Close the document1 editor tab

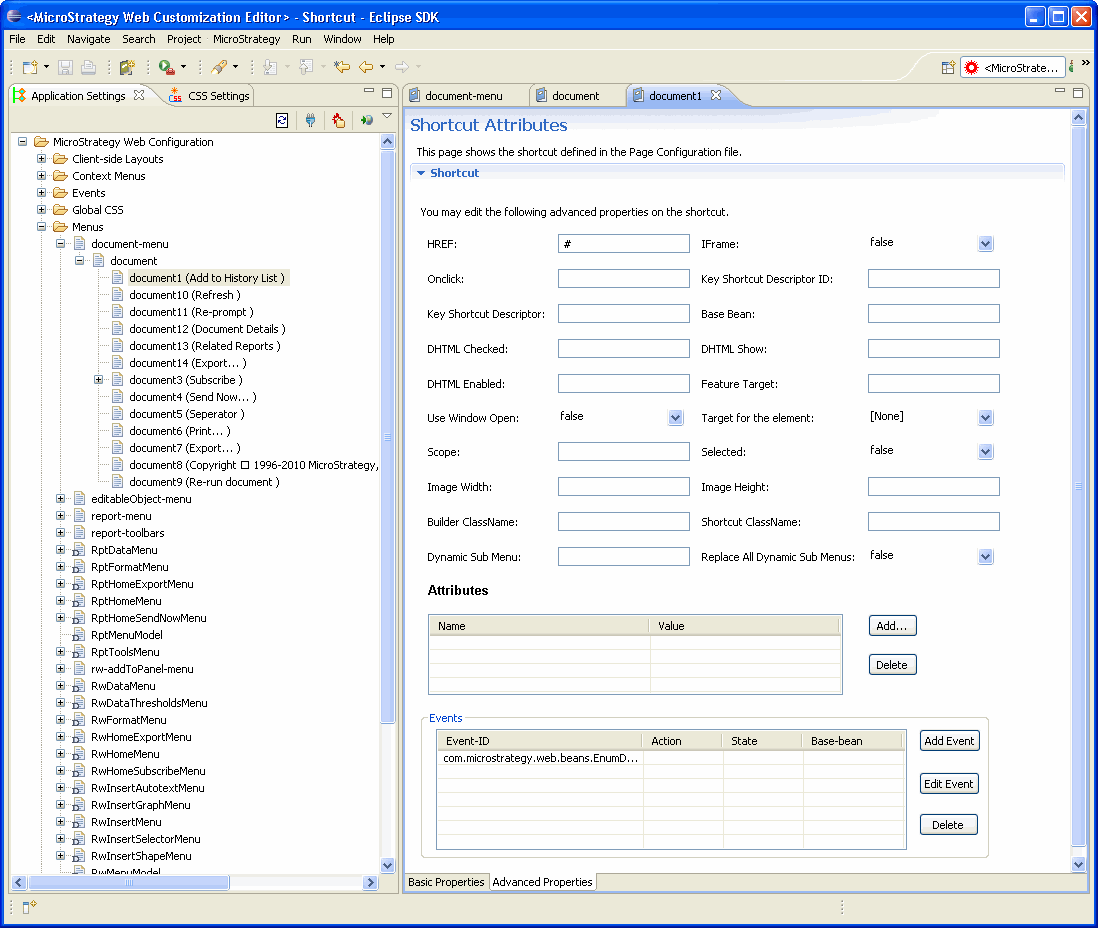(716, 95)
